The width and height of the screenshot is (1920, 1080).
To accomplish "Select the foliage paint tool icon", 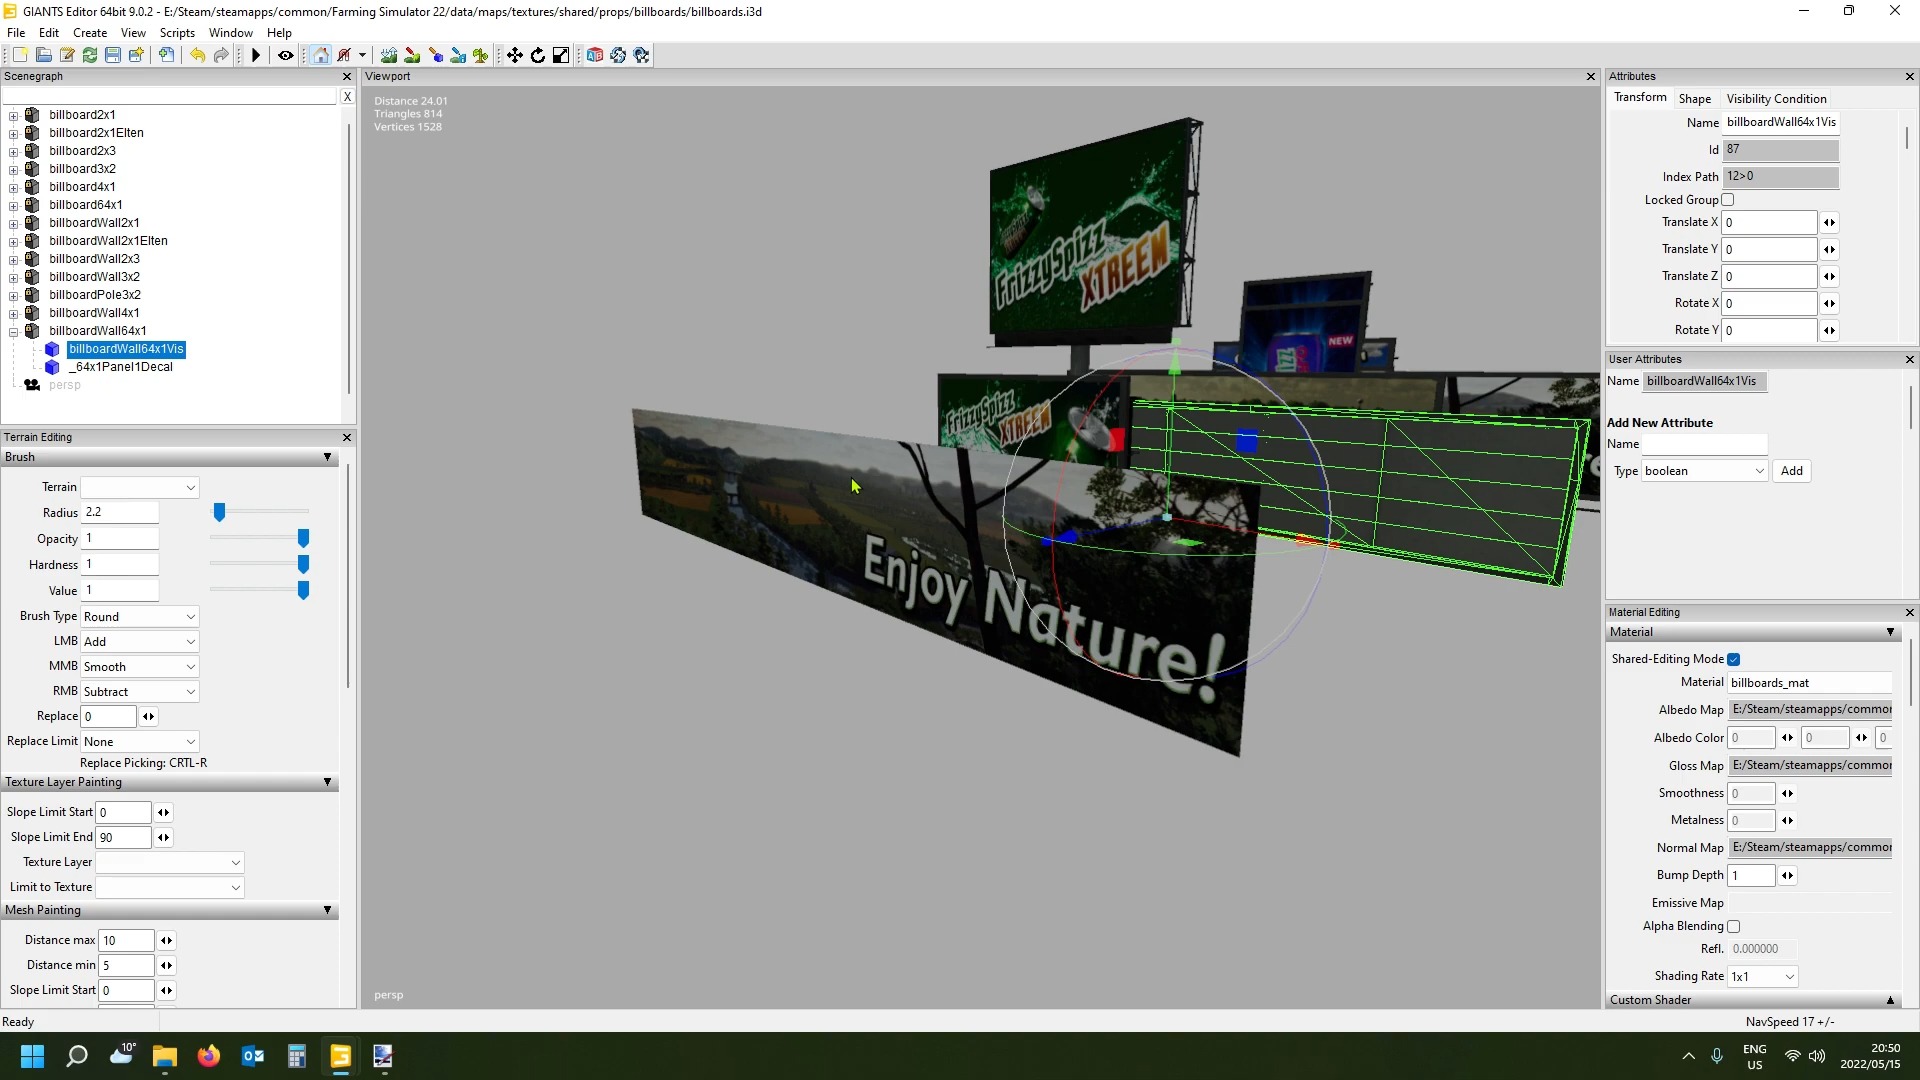I will click(435, 55).
